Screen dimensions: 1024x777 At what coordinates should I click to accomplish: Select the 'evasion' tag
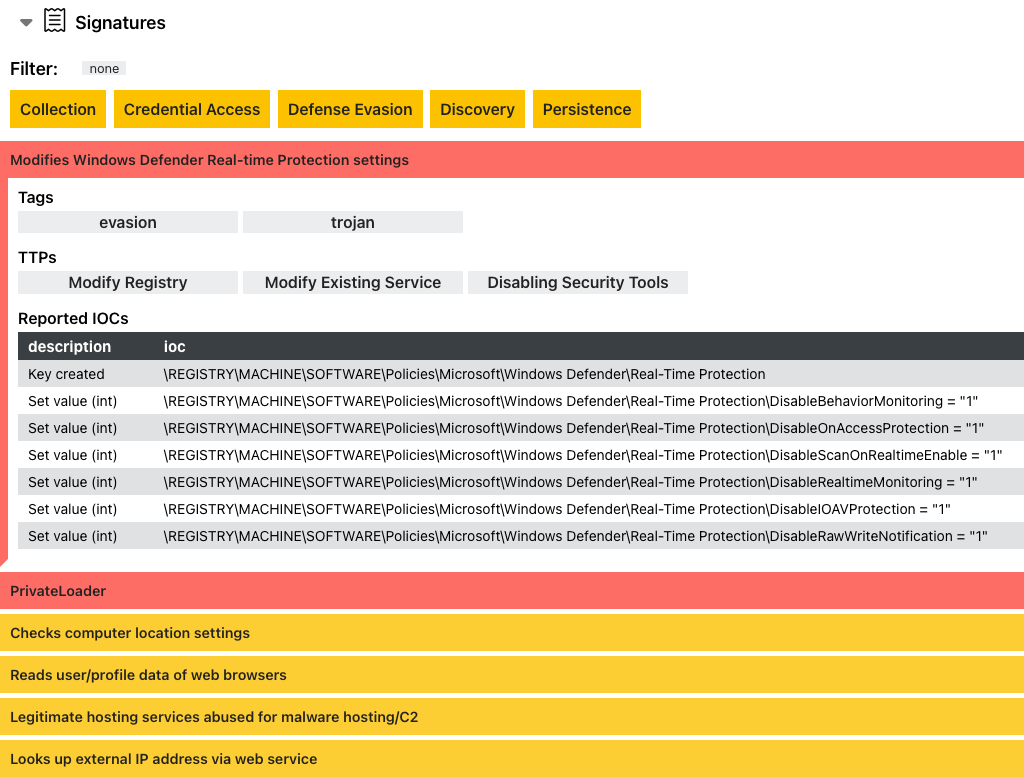127,221
